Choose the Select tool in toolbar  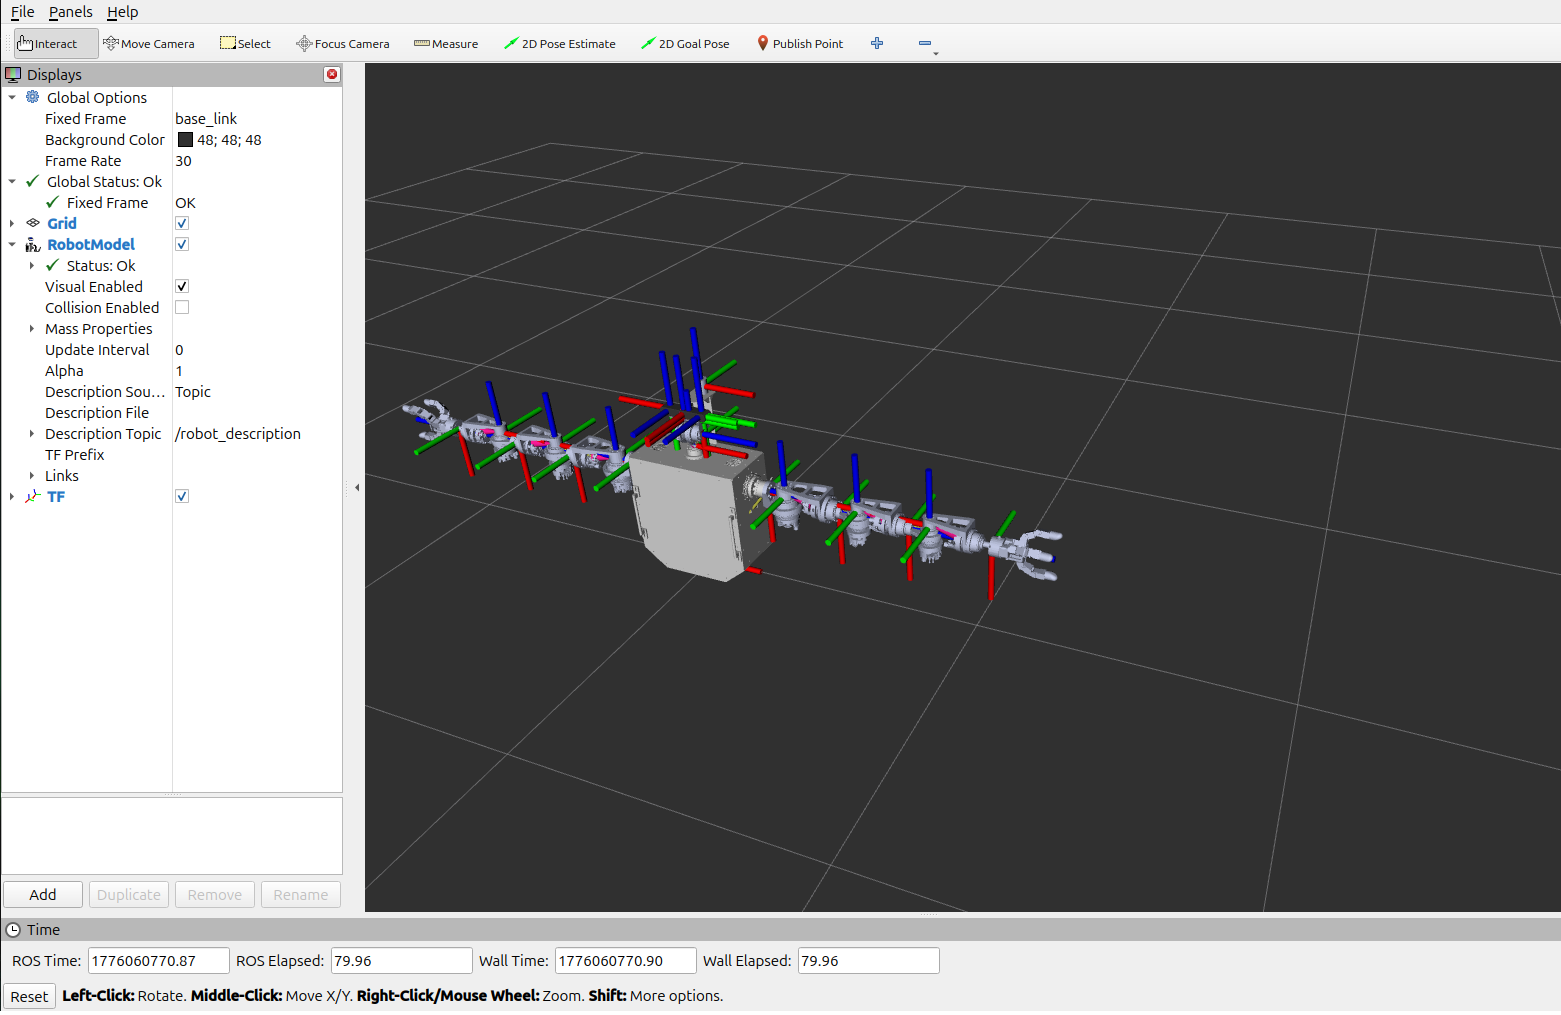pos(245,44)
